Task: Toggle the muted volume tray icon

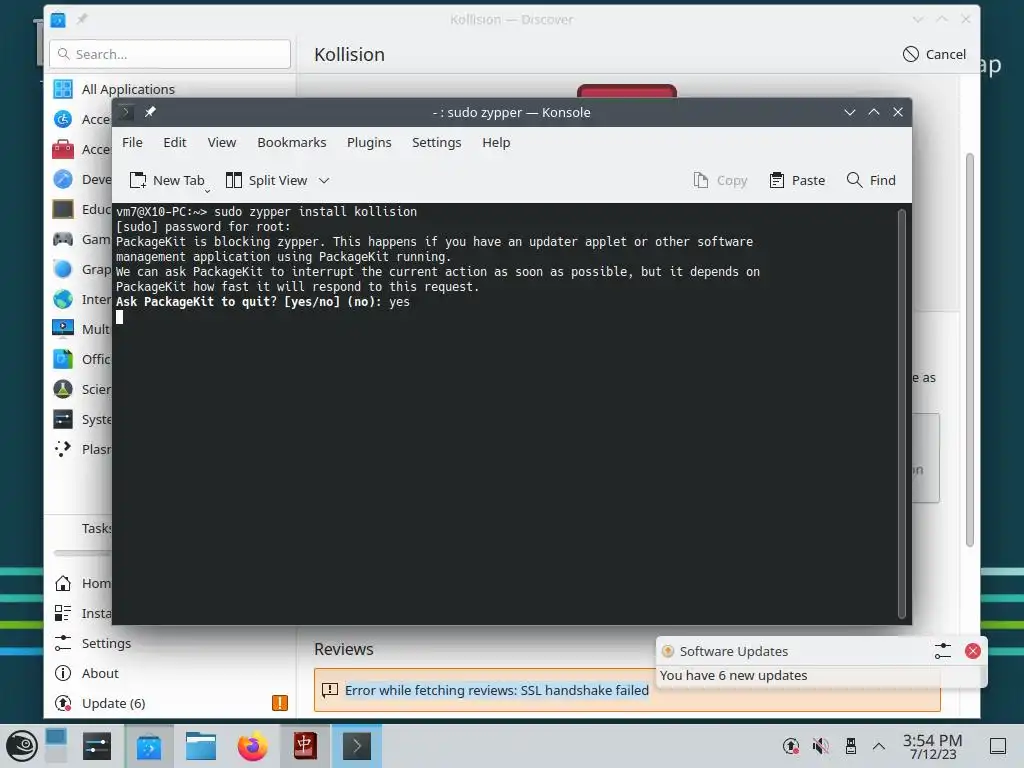Action: pos(820,746)
